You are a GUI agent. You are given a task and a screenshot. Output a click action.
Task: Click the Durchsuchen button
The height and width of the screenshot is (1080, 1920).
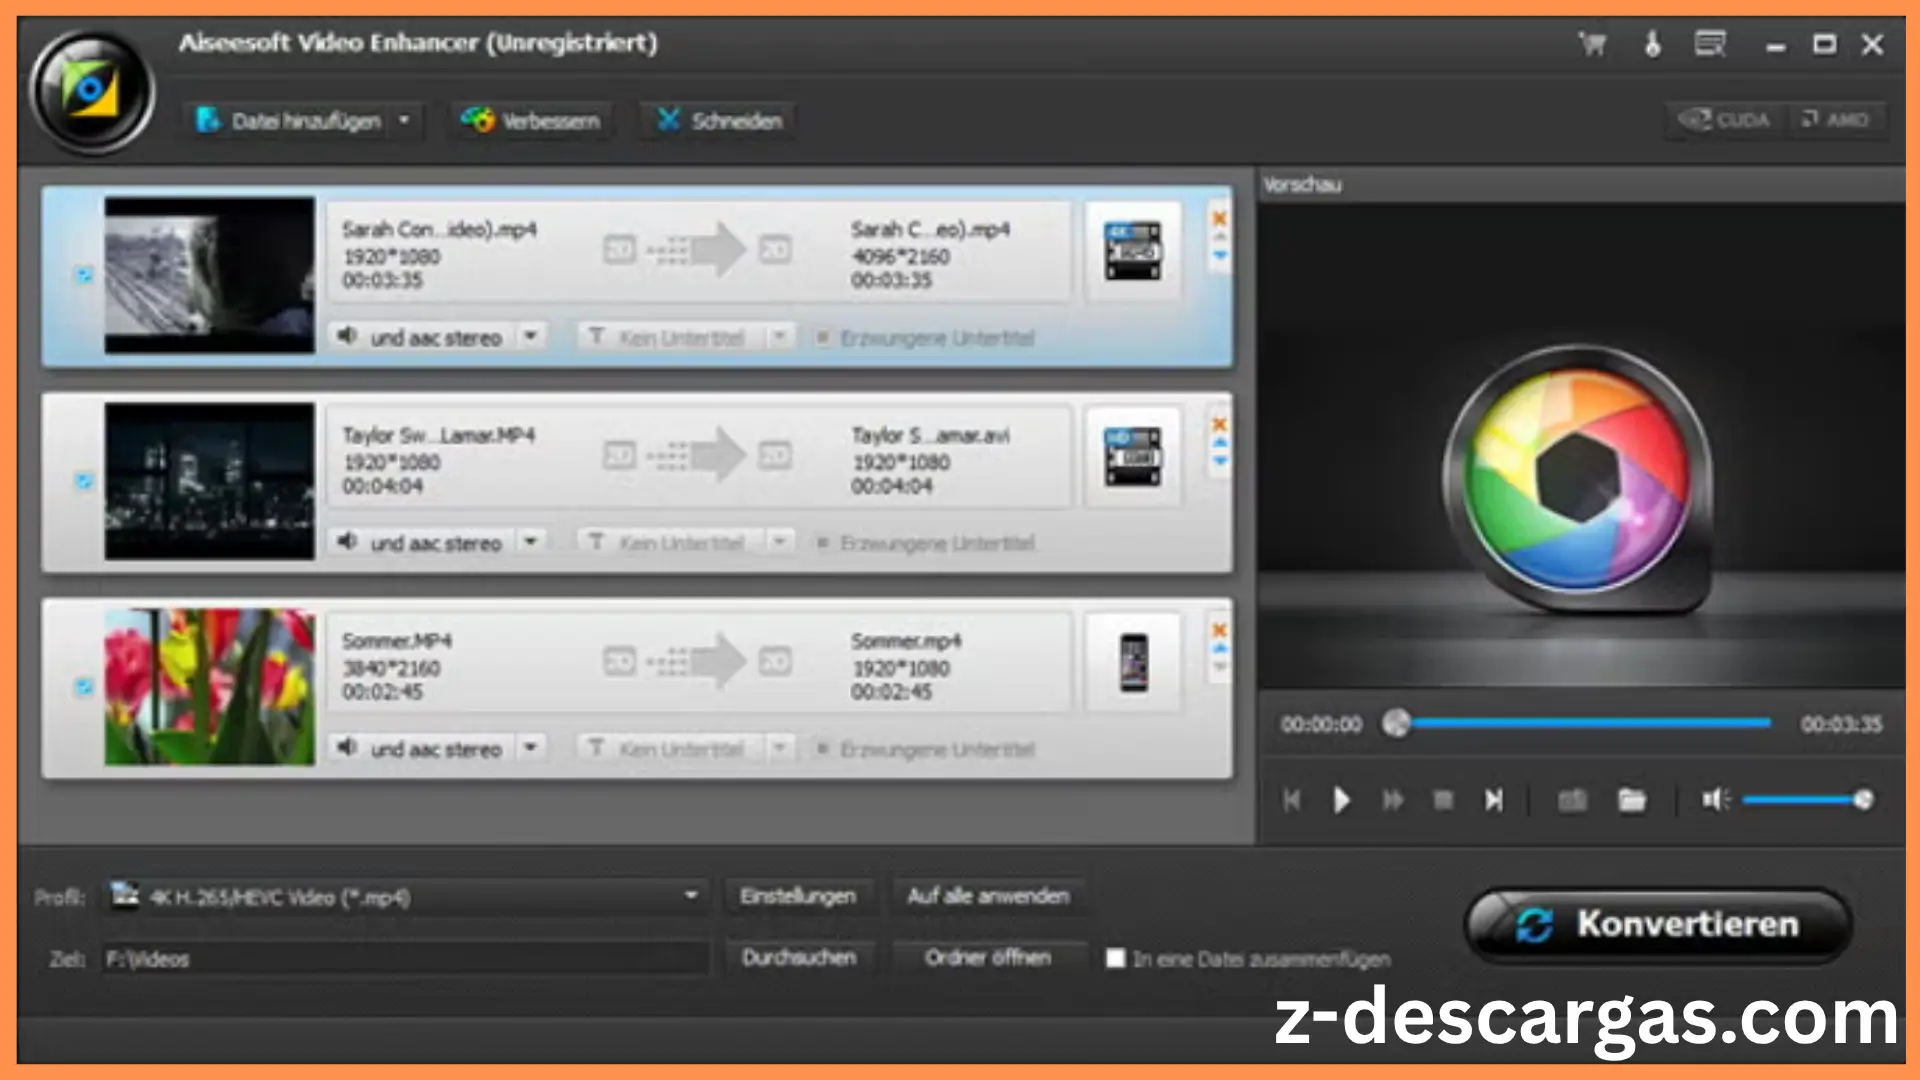point(799,958)
